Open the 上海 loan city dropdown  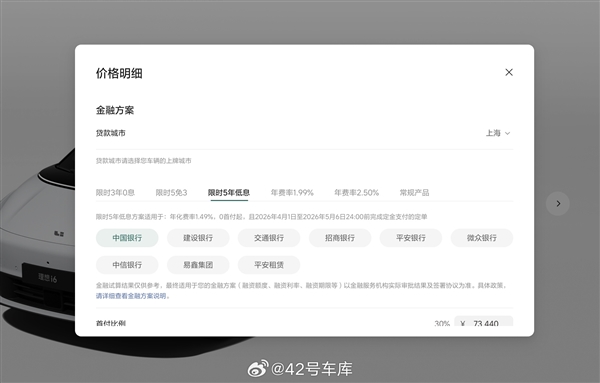pyautogui.click(x=498, y=133)
